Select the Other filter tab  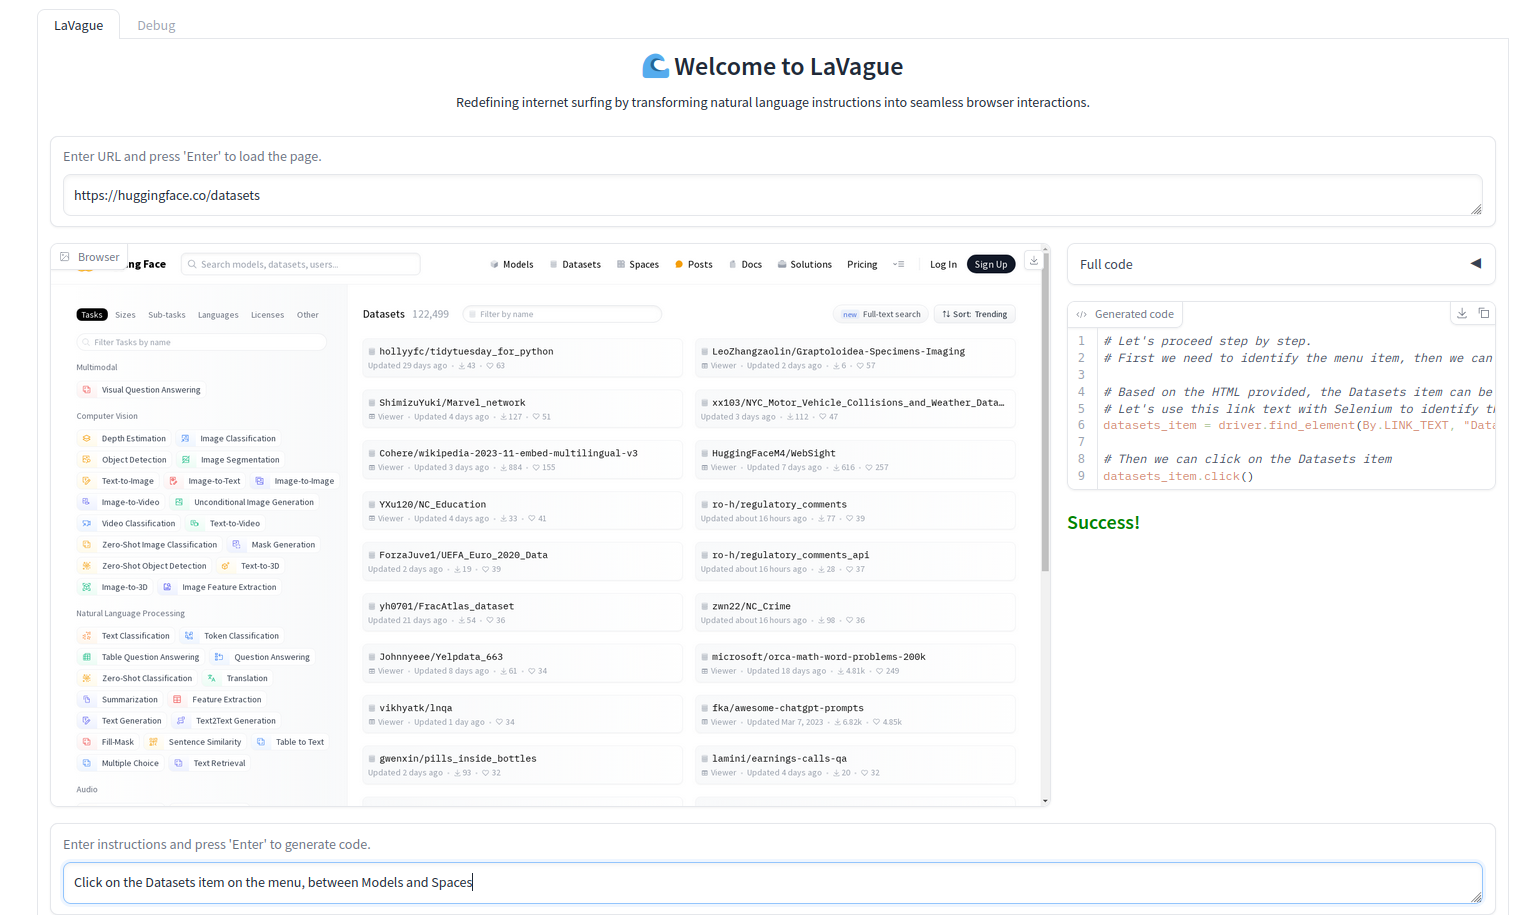308,315
